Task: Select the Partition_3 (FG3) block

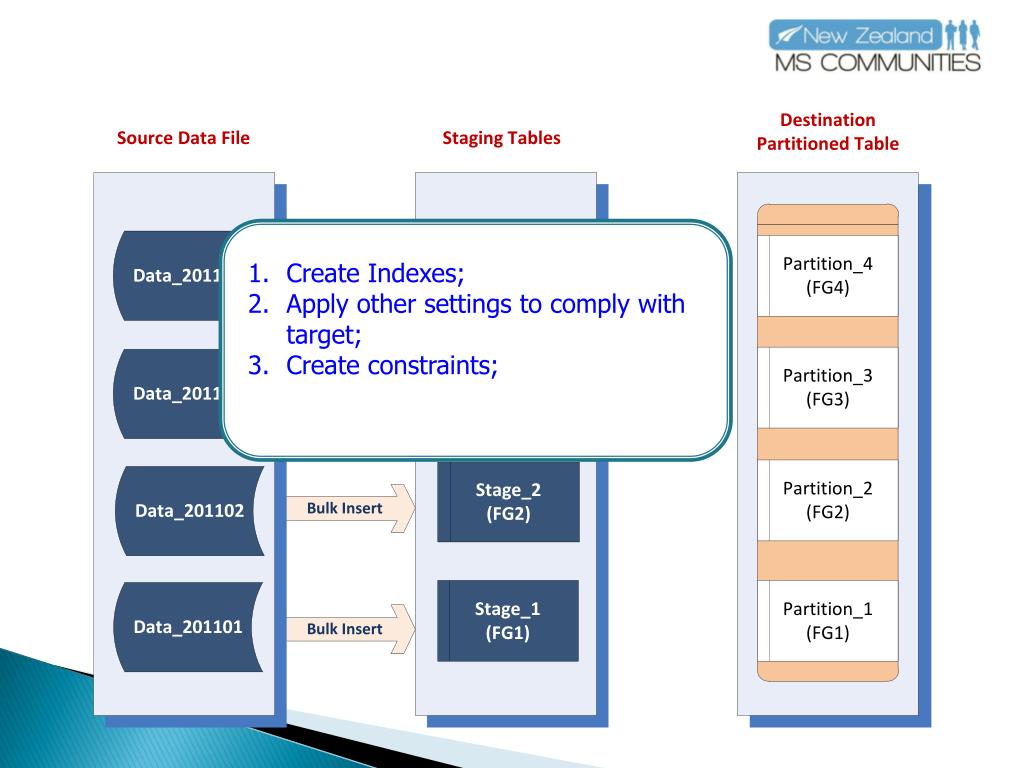Action: [x=827, y=387]
